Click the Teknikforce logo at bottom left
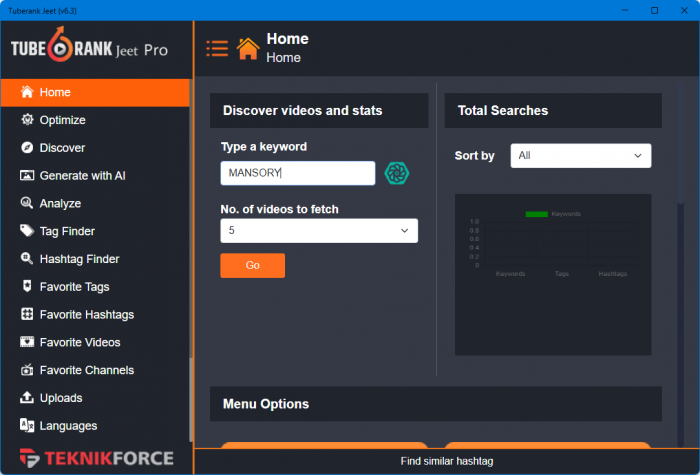This screenshot has width=700, height=475. 96,459
